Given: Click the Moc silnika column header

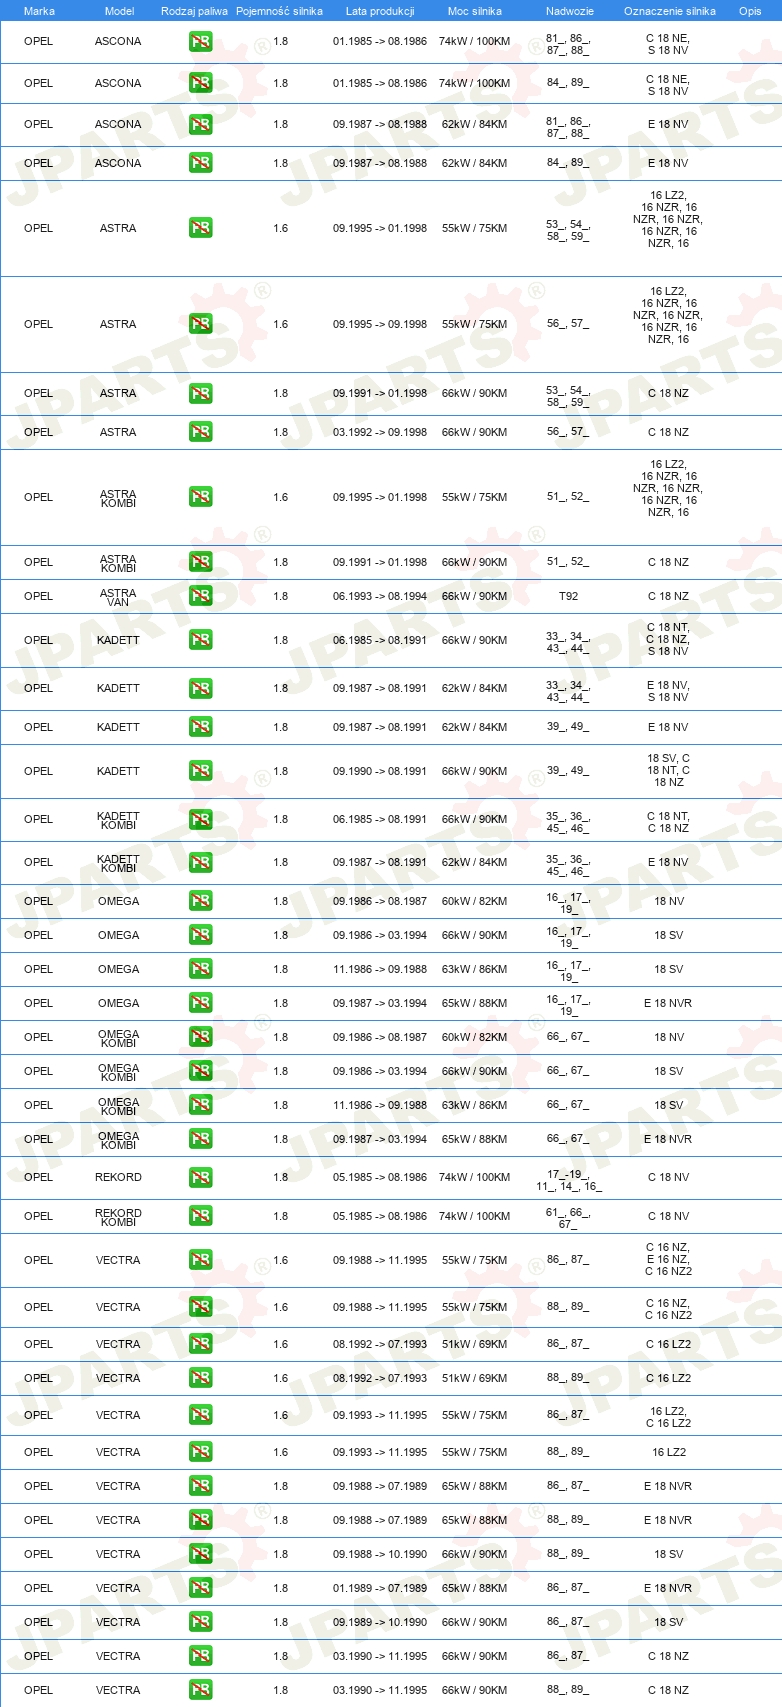Looking at the screenshot, I should (x=475, y=11).
